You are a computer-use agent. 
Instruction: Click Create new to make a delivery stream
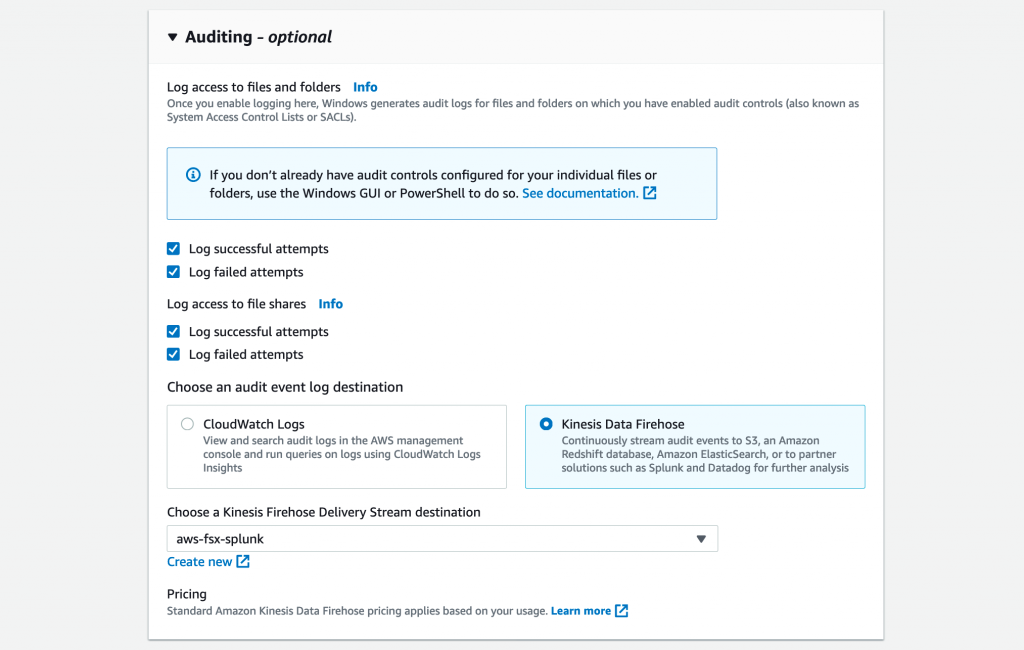coord(200,561)
